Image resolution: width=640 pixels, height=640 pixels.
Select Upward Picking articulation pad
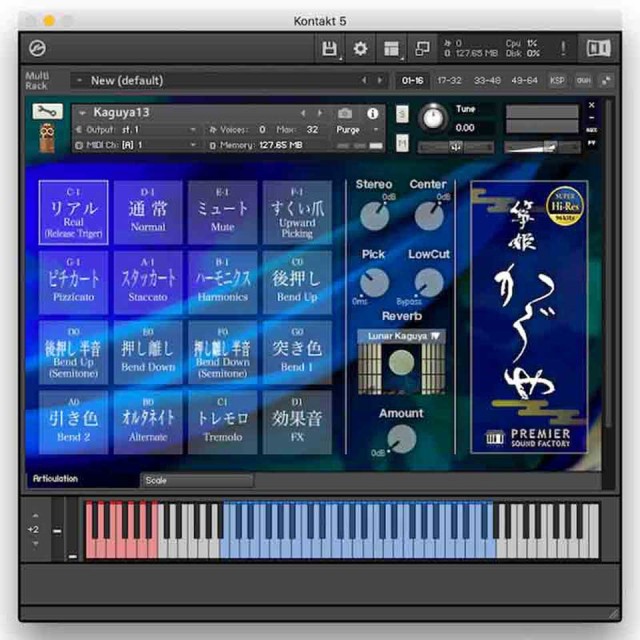[297, 212]
